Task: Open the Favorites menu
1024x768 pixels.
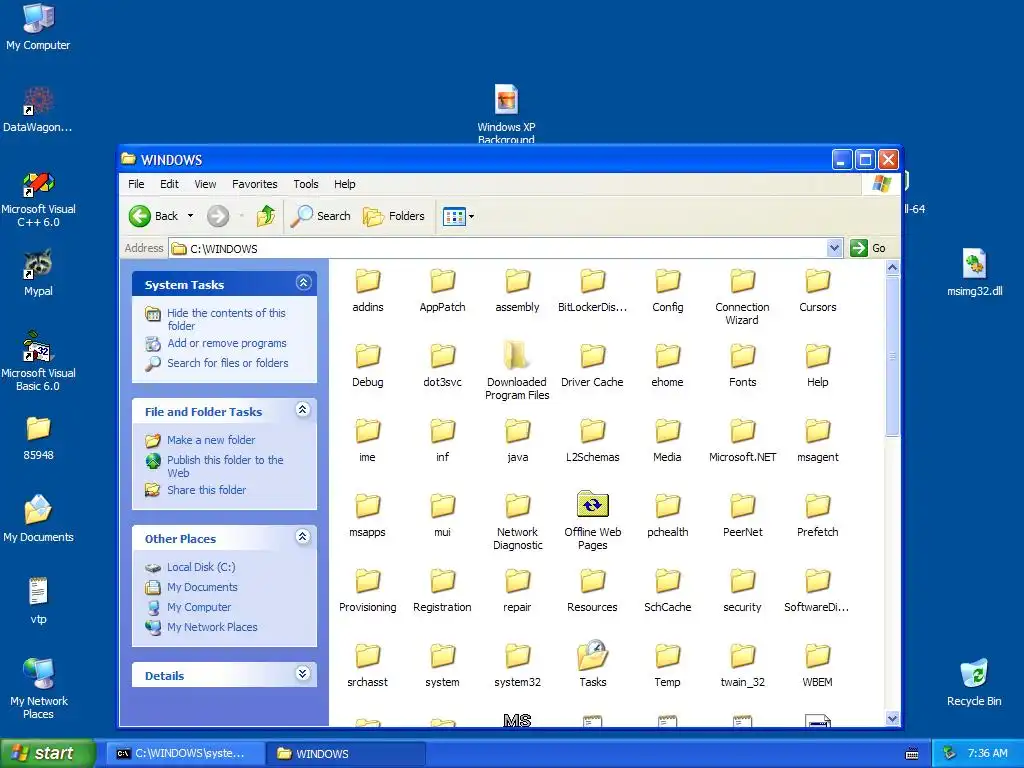Action: click(255, 184)
